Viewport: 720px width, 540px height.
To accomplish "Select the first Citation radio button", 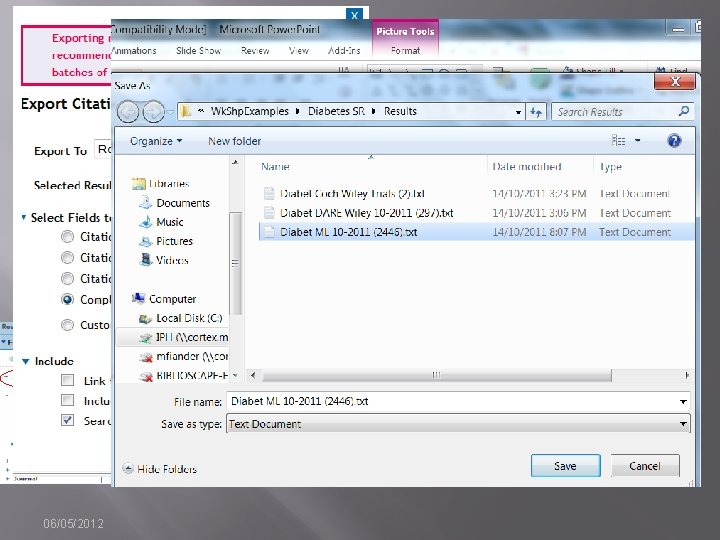I will pos(68,236).
